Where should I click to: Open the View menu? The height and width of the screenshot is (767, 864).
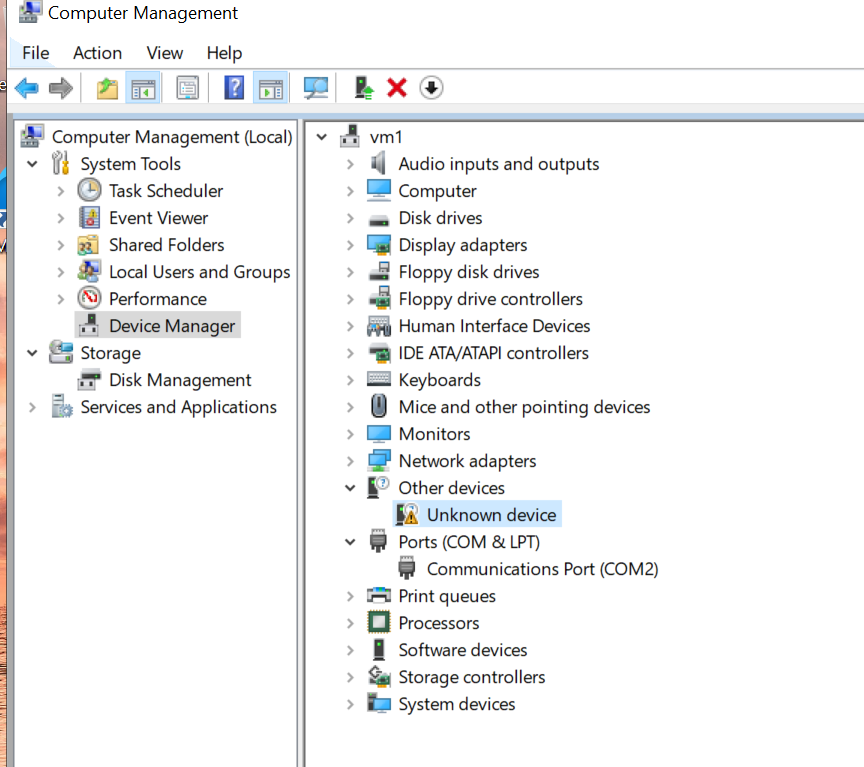(x=164, y=53)
